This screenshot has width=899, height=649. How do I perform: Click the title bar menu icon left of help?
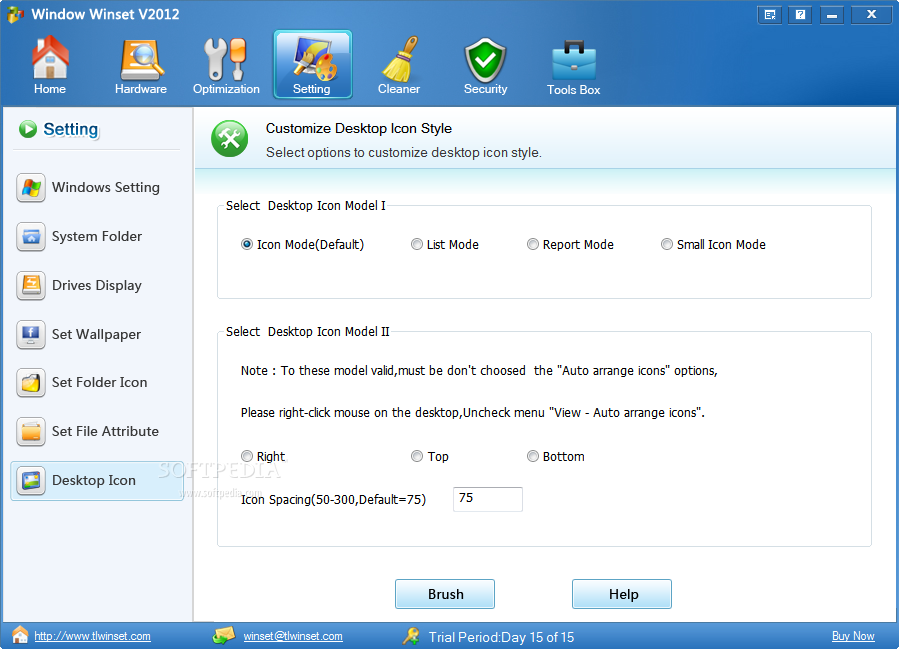click(x=770, y=15)
